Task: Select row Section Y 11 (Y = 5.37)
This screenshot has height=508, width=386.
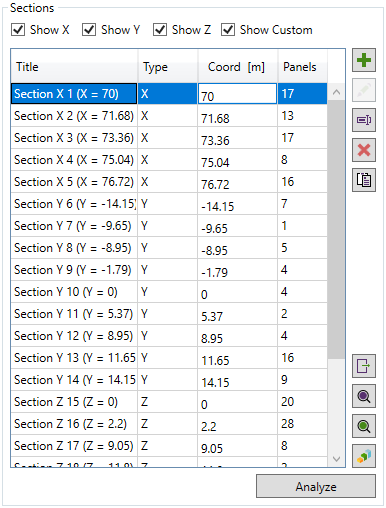Action: tap(169, 314)
